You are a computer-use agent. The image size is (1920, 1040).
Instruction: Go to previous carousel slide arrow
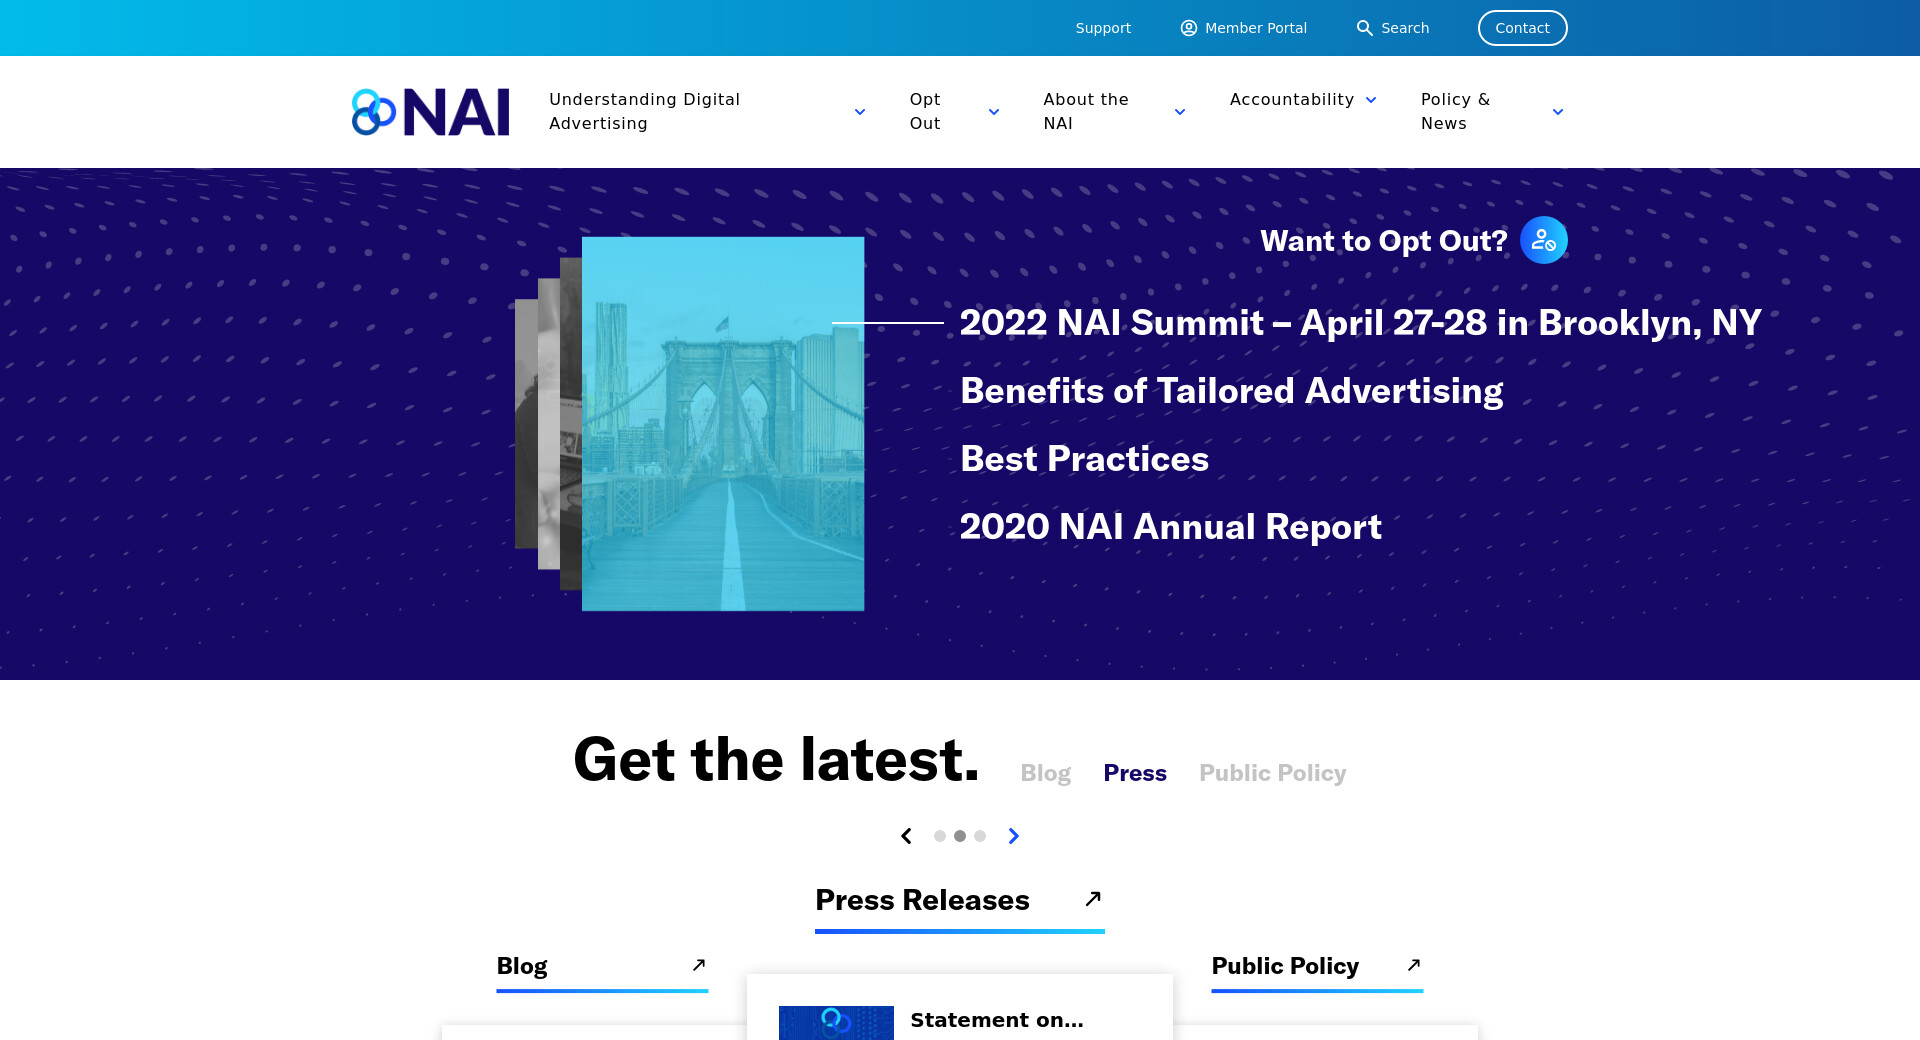(906, 836)
